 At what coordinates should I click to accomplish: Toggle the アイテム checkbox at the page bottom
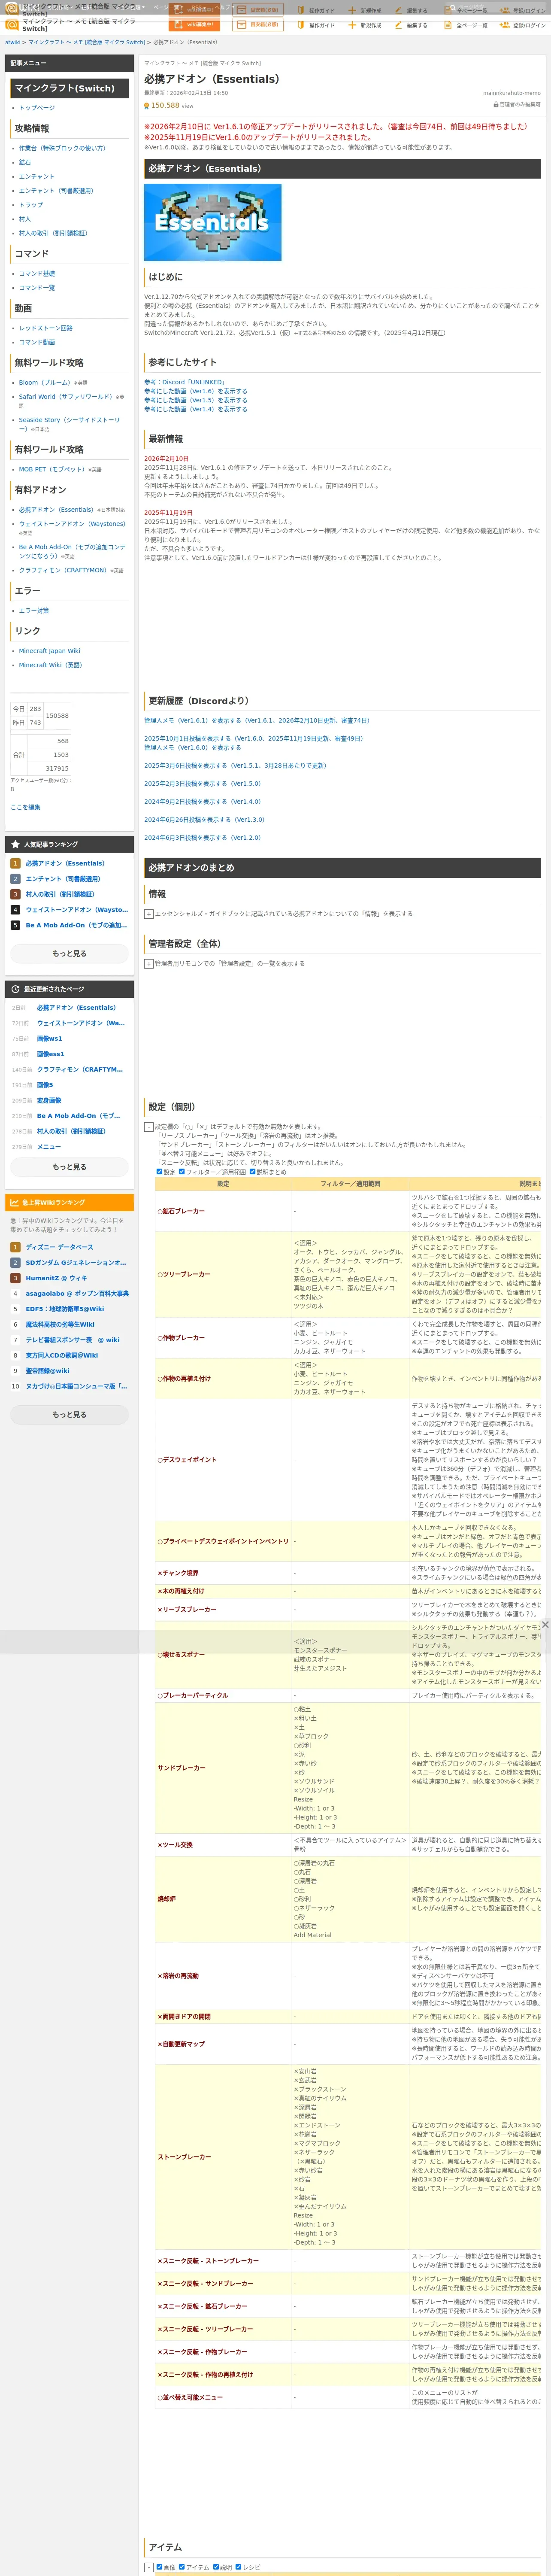tap(182, 2567)
